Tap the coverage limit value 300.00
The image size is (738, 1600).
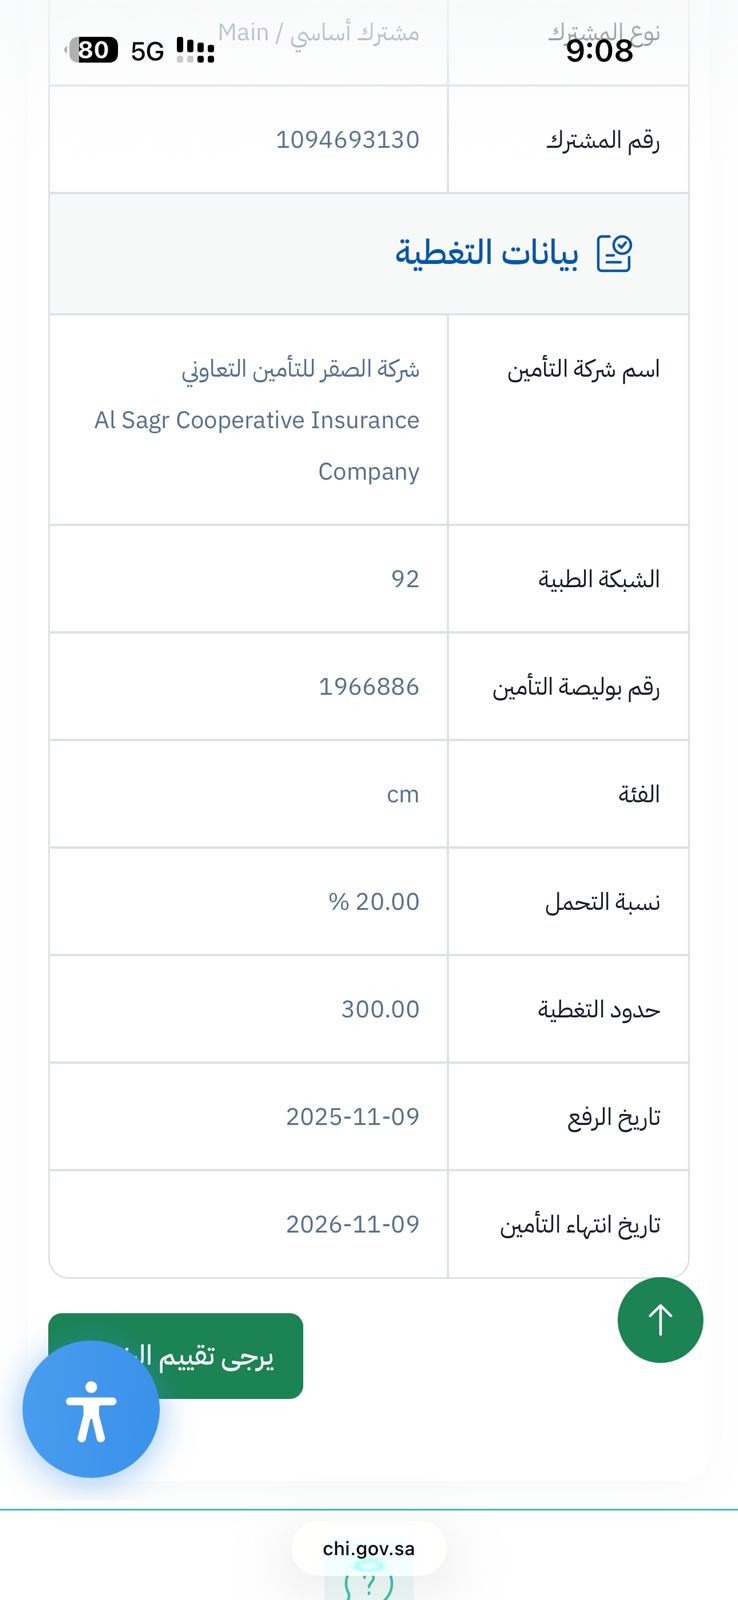380,1009
